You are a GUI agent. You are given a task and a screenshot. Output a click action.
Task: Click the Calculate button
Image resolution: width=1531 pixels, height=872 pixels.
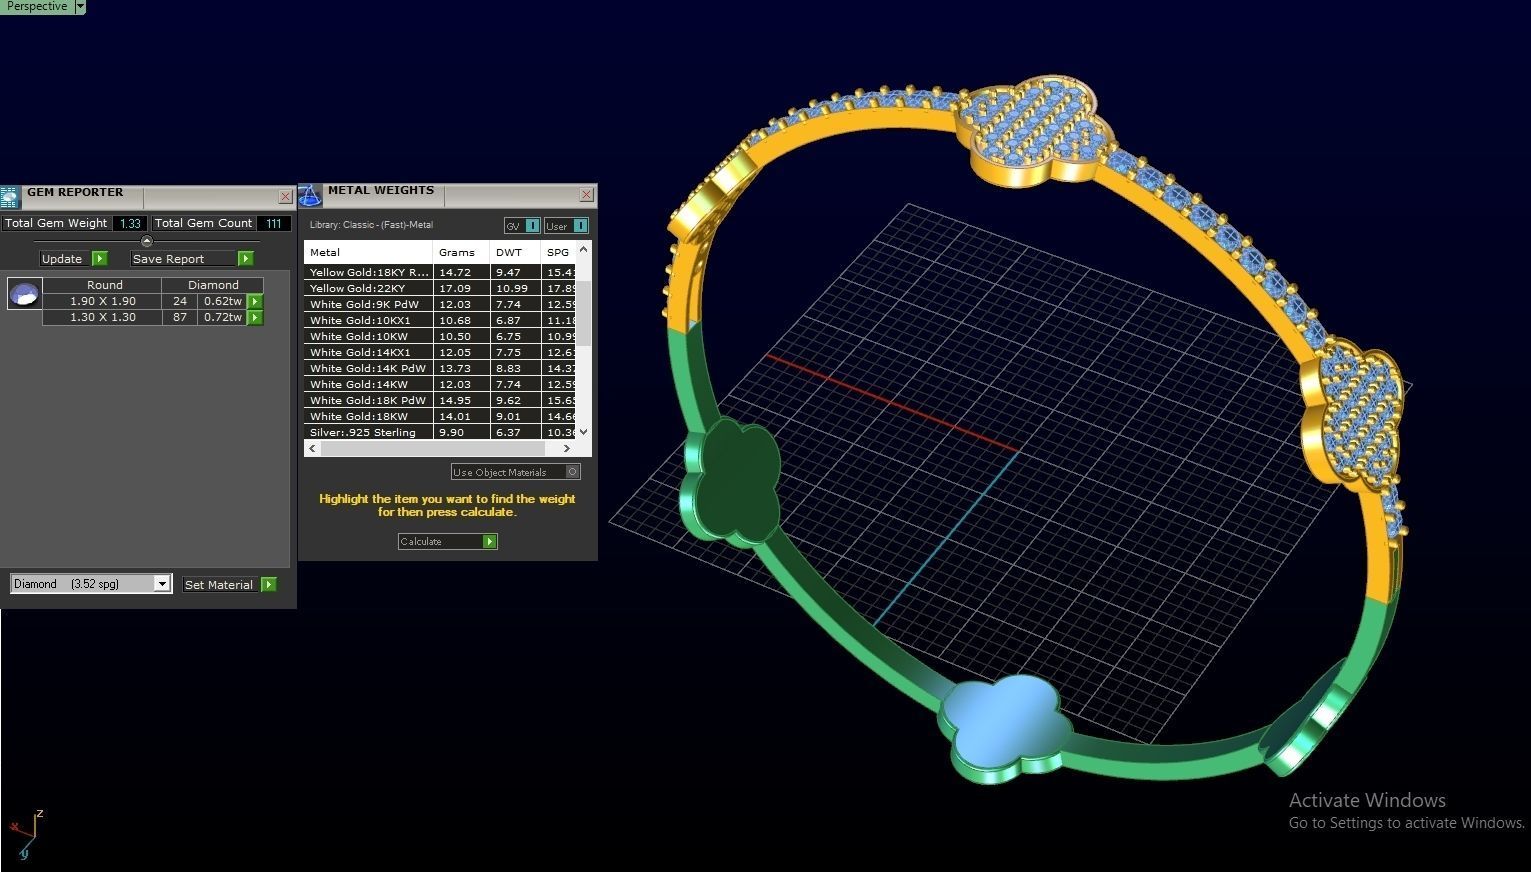coord(447,542)
